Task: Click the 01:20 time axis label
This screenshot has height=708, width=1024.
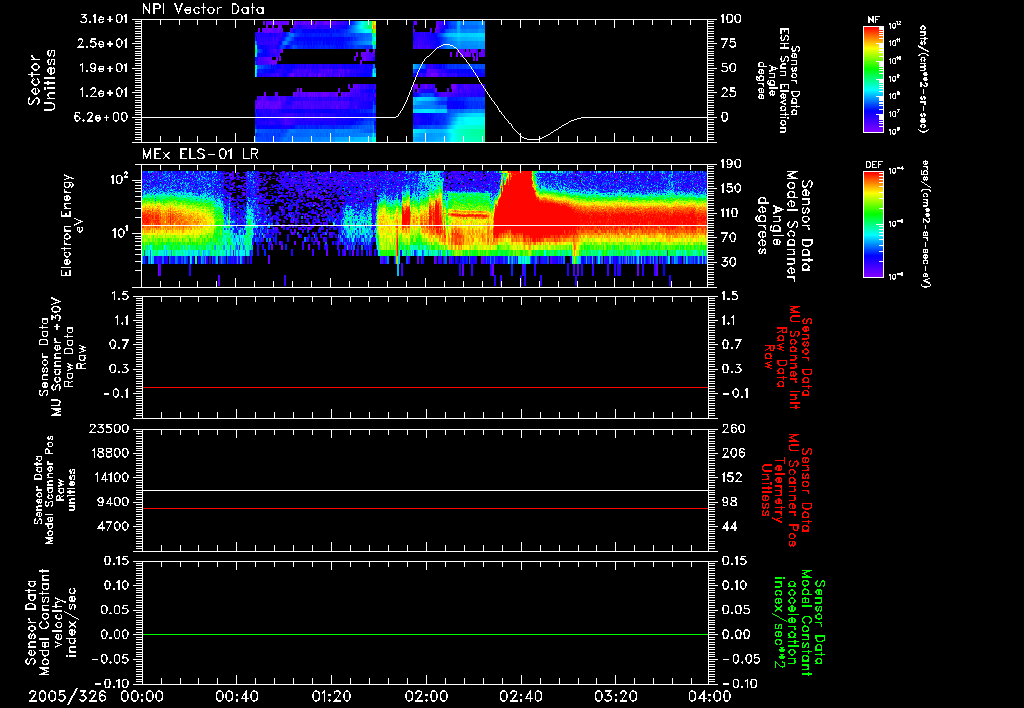Action: 331,696
